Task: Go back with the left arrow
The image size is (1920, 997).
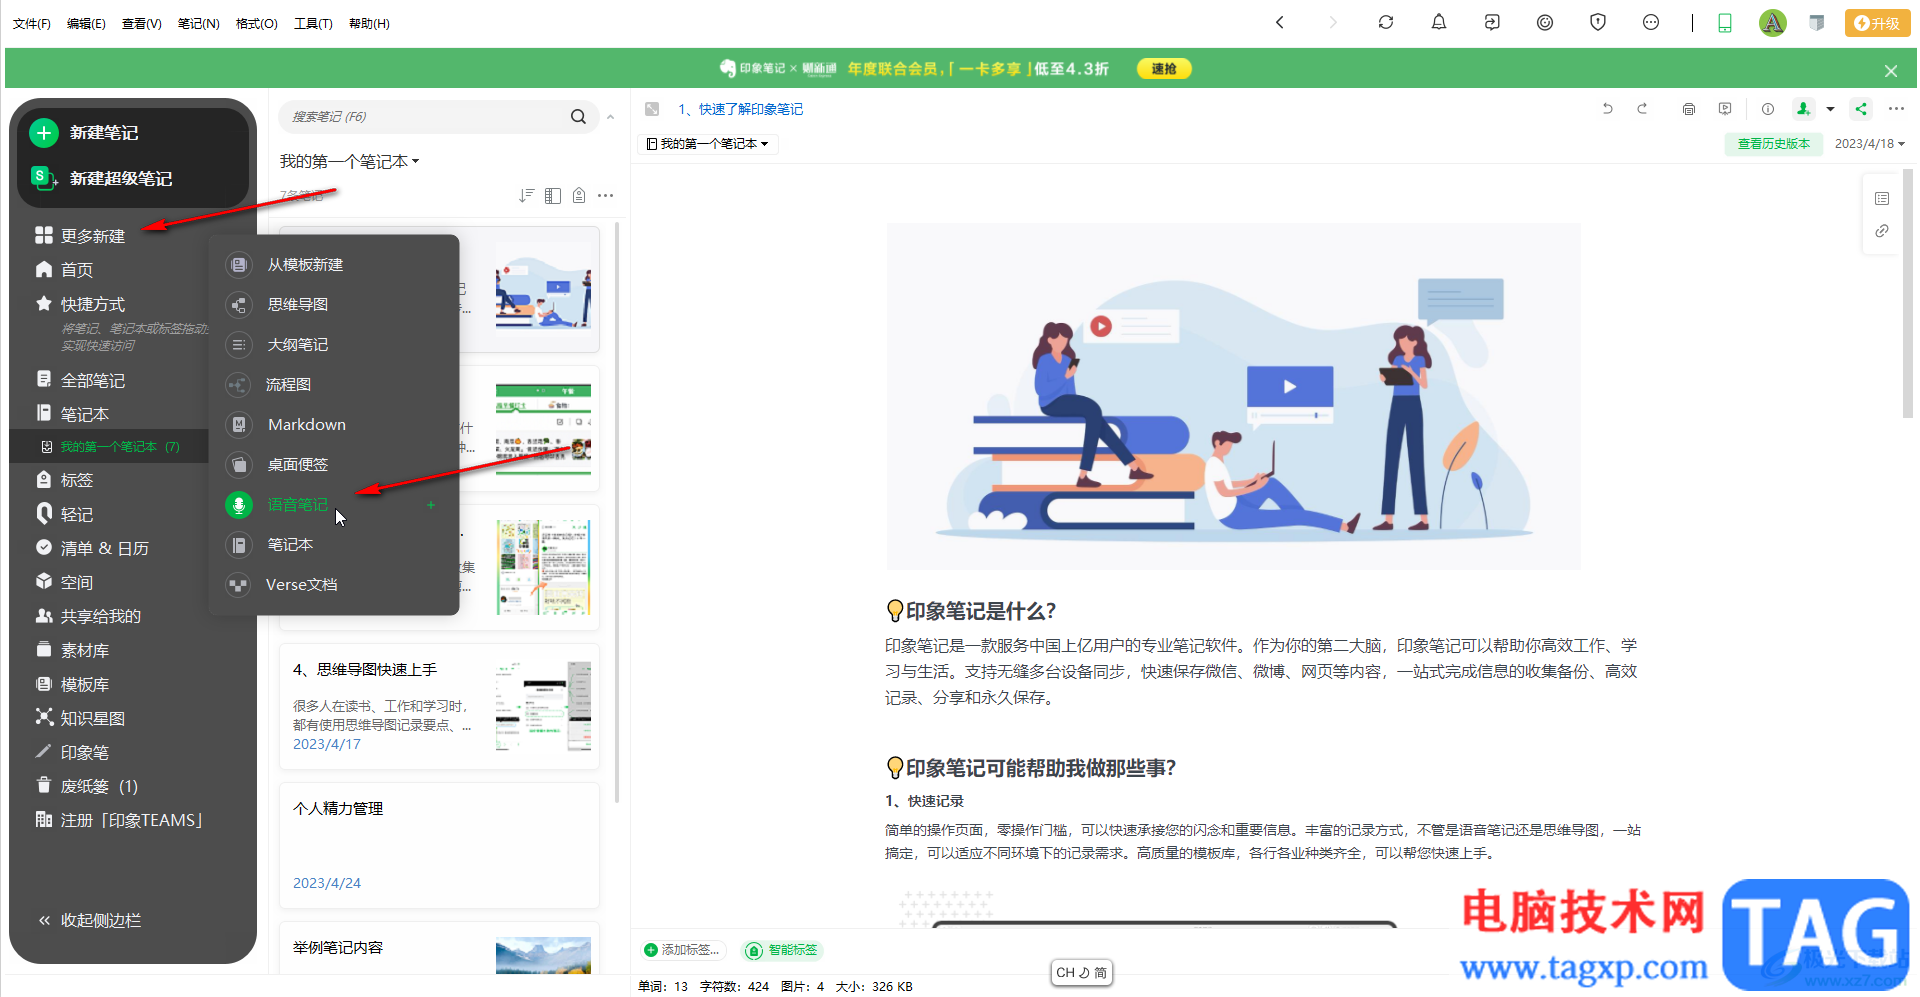Action: click(1280, 22)
